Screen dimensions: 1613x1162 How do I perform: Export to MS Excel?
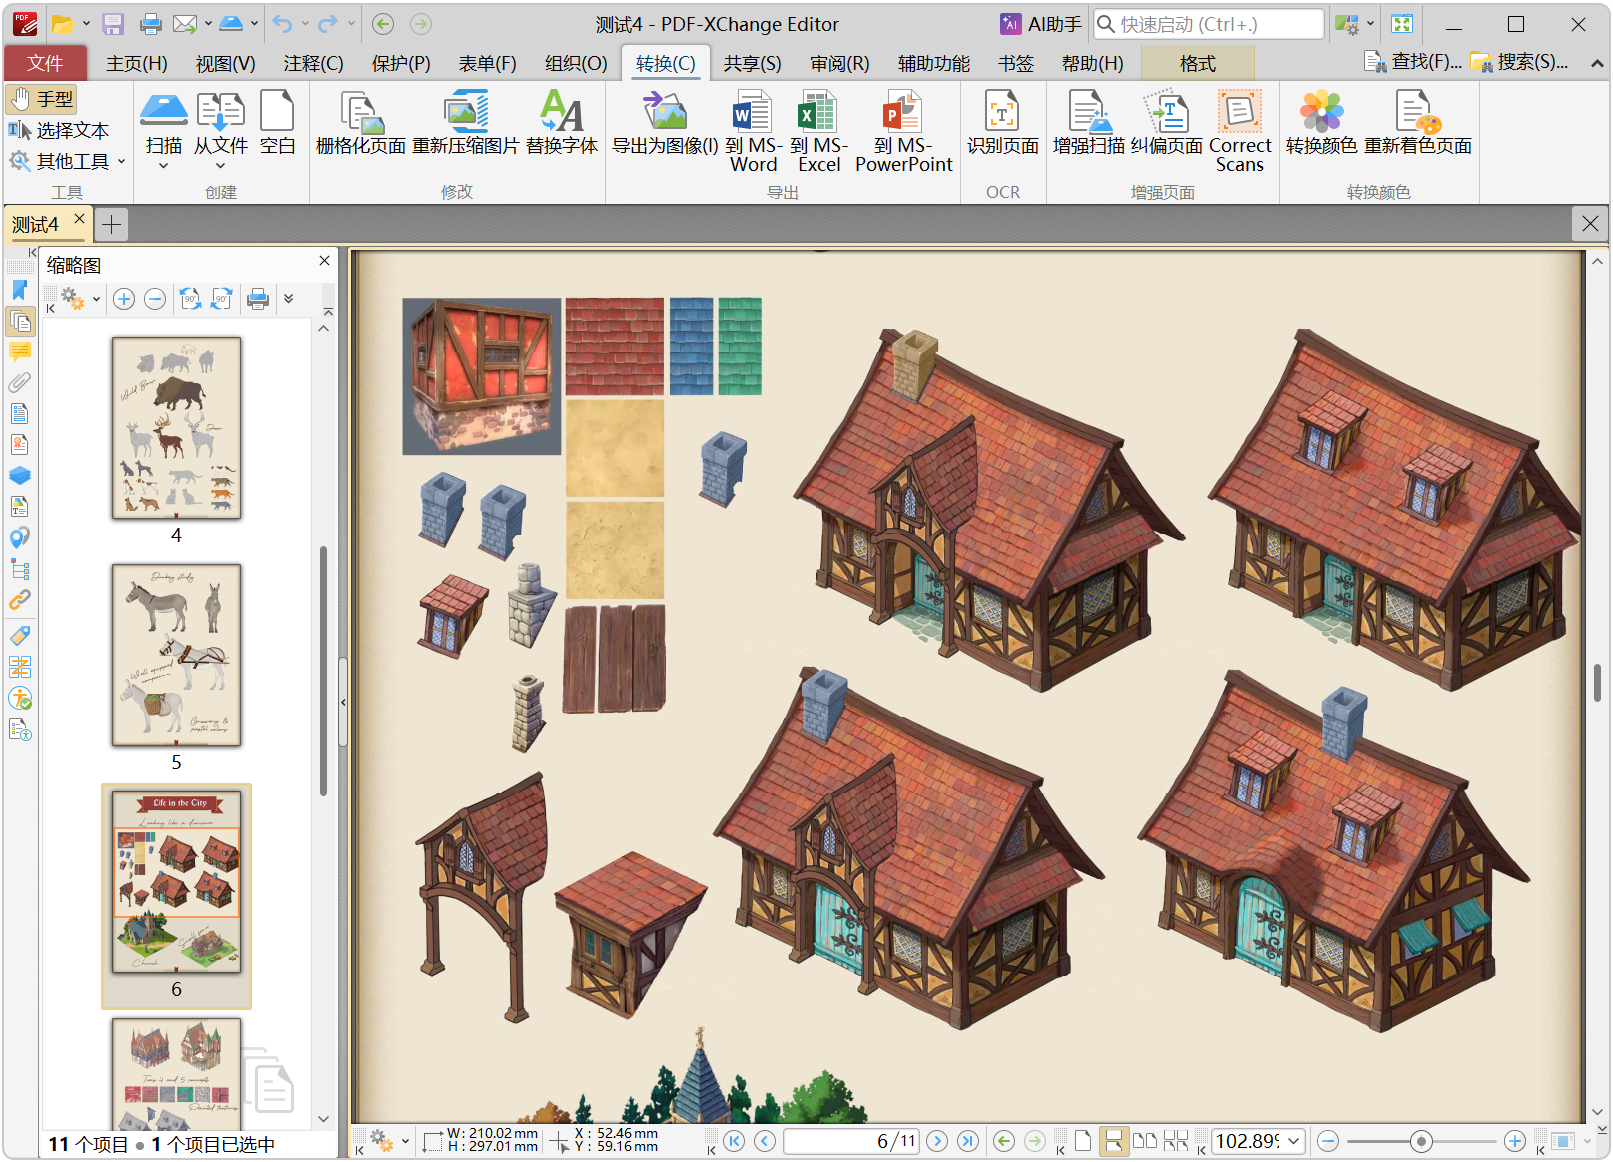pyautogui.click(x=819, y=131)
